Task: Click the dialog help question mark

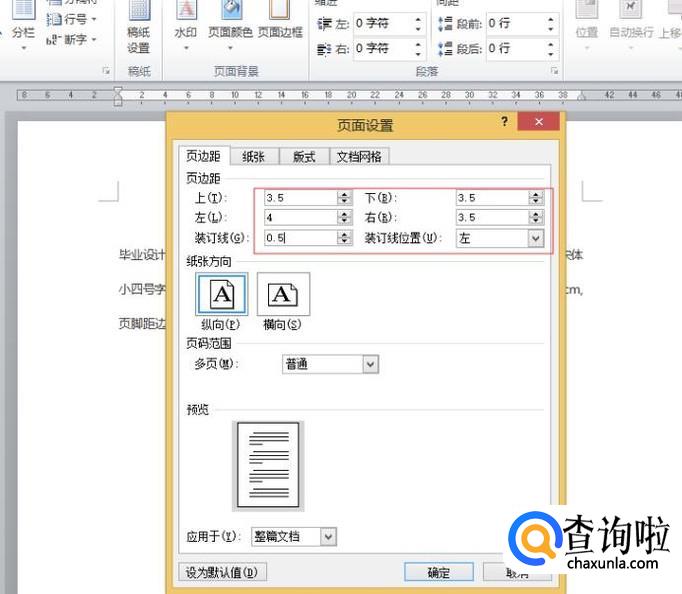Action: tap(504, 121)
